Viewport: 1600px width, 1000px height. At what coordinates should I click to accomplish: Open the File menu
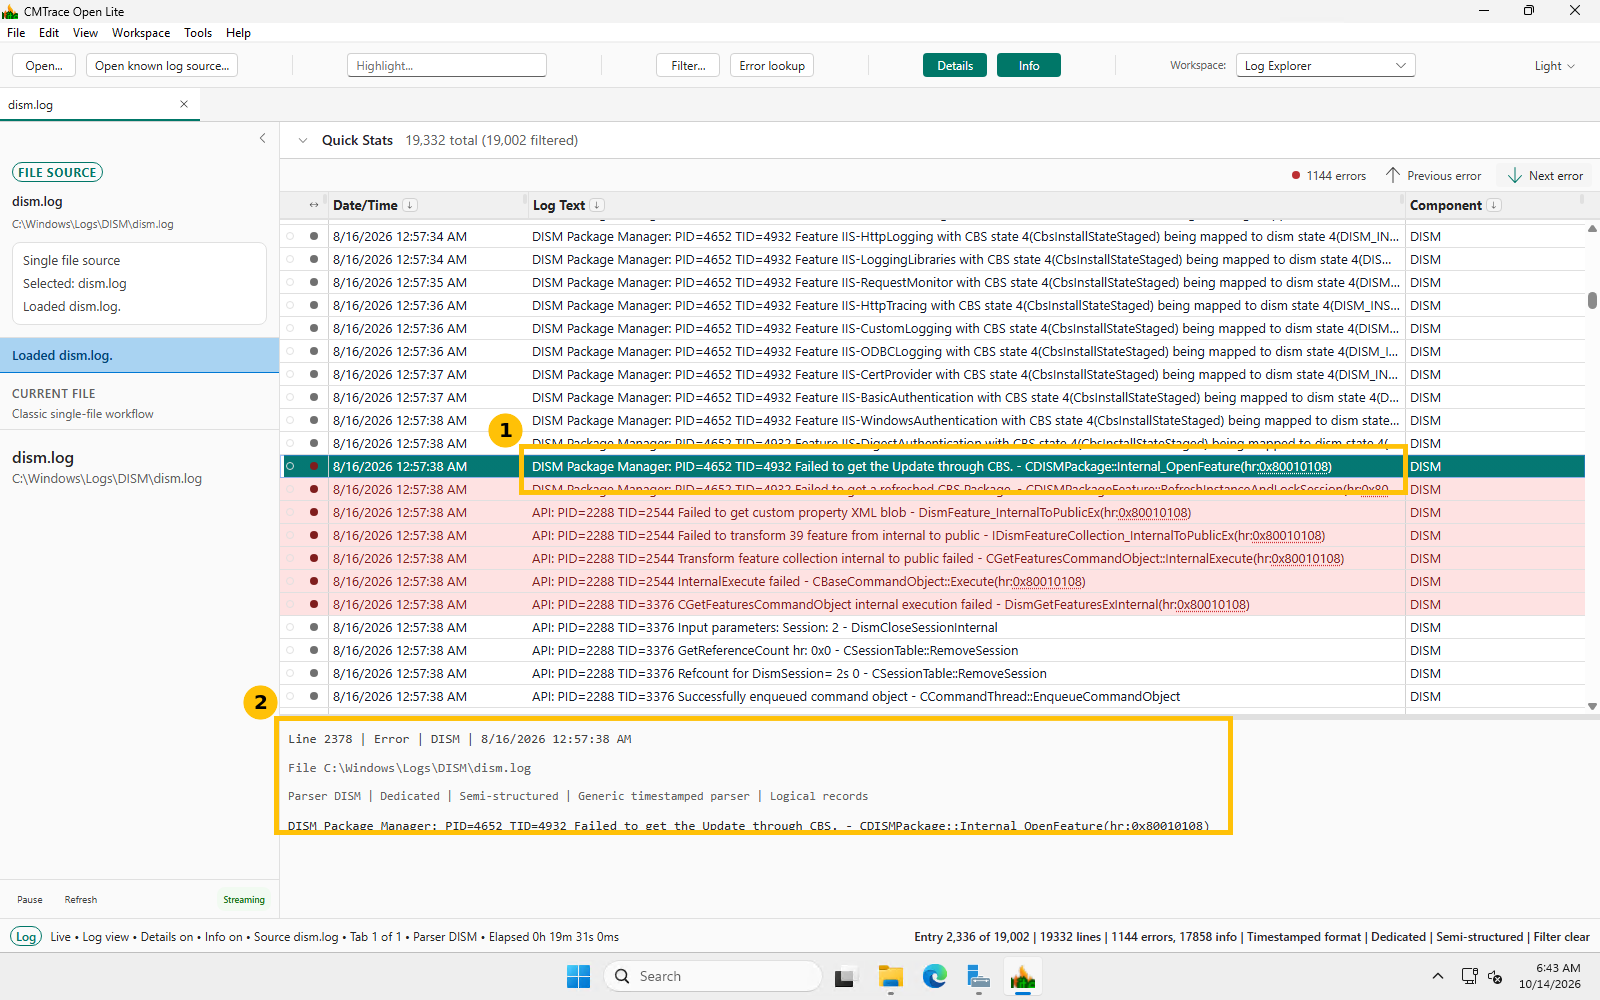pyautogui.click(x=16, y=33)
